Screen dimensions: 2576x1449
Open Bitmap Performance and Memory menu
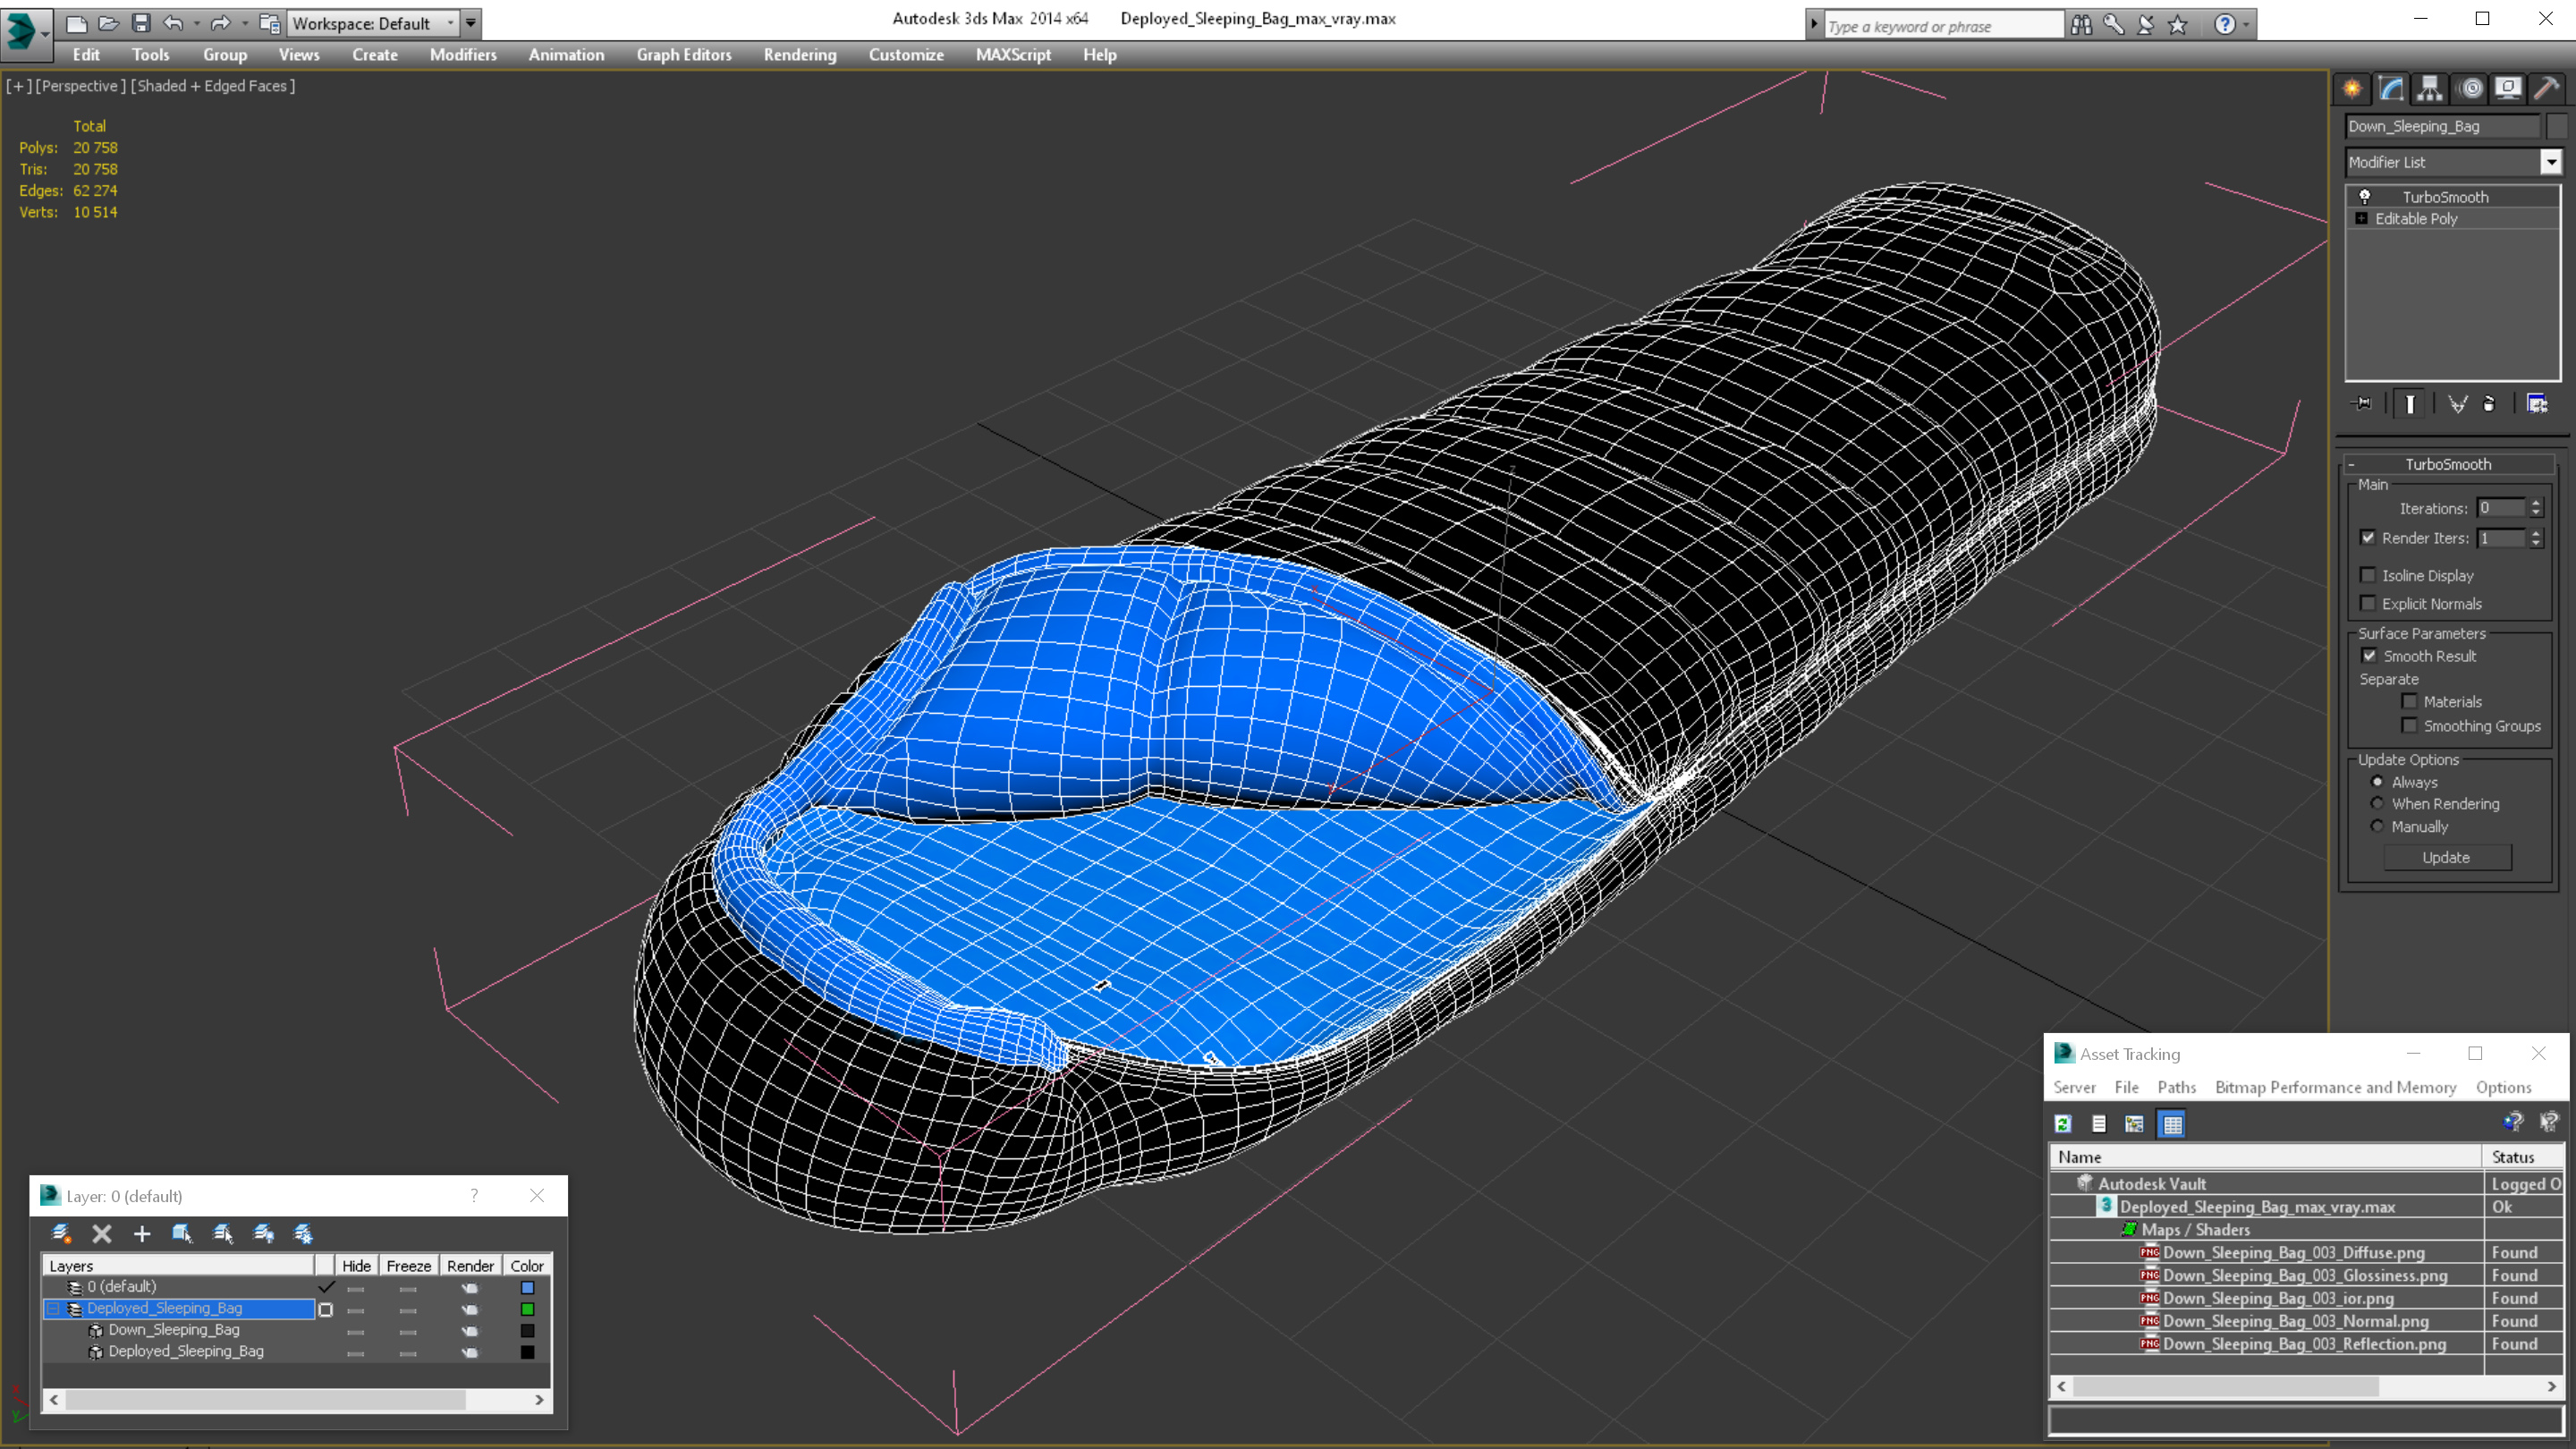[2335, 1087]
